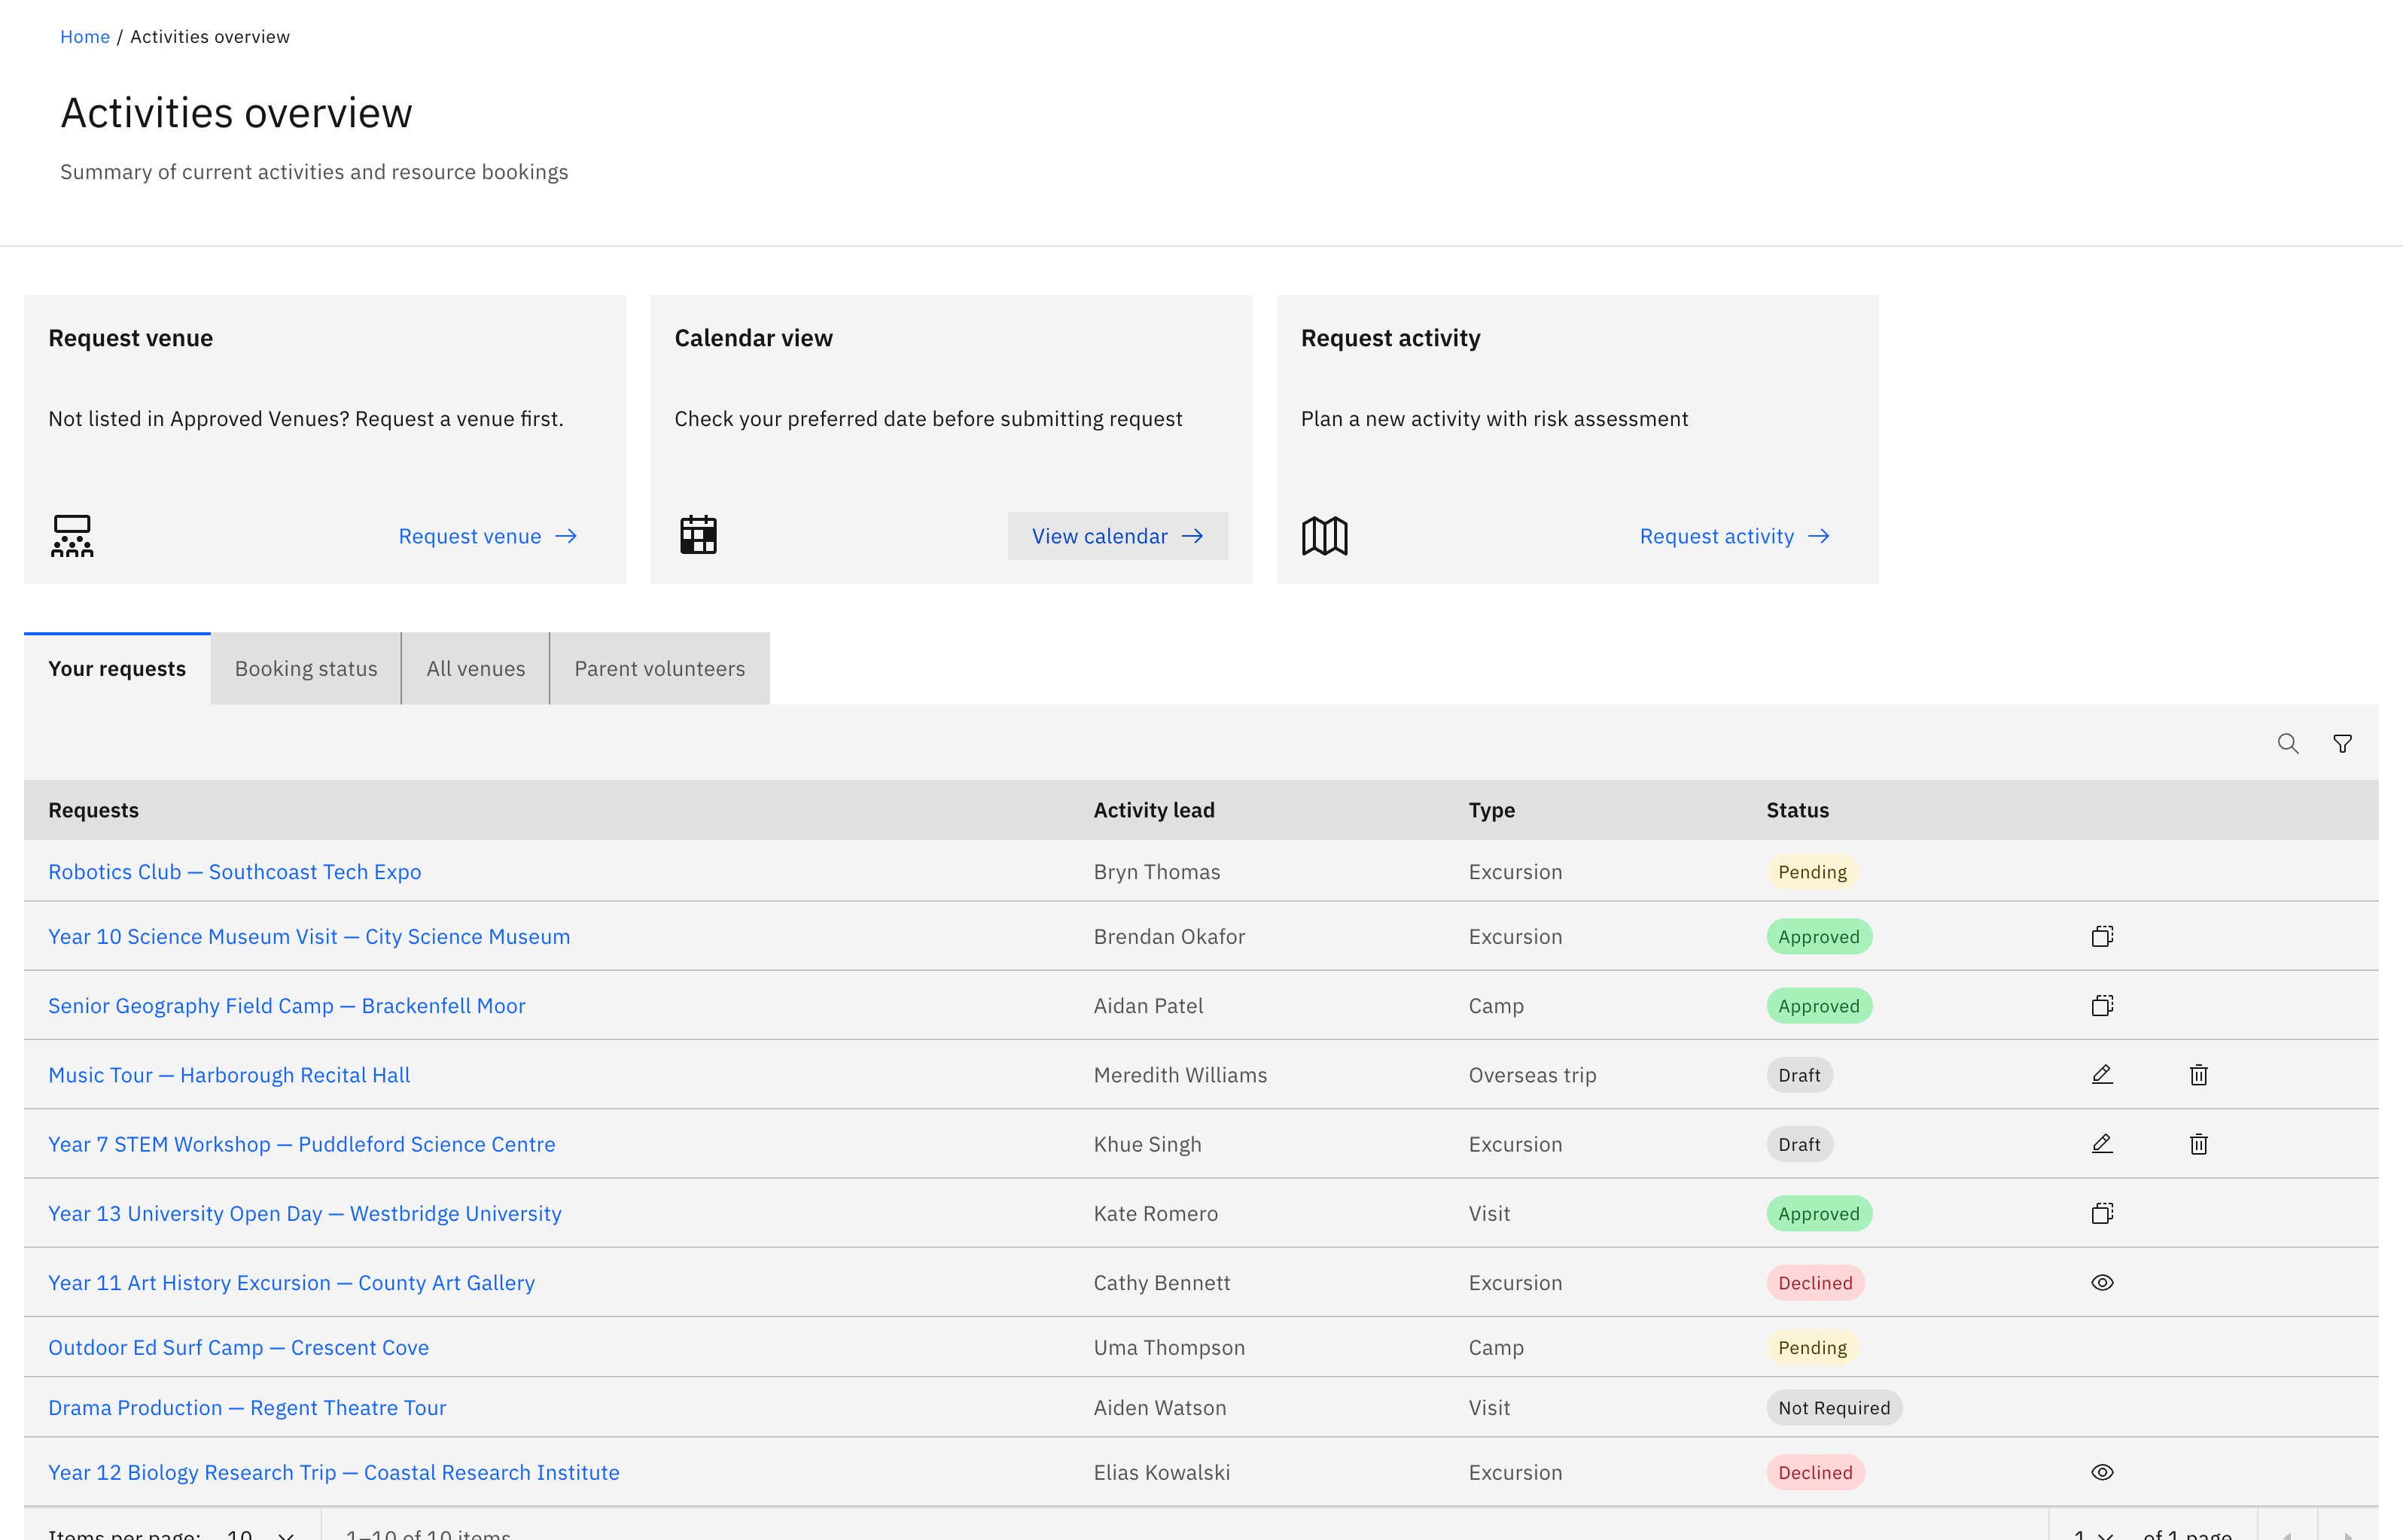
Task: Click the Pending status for Uma Thompson
Action: coord(1812,1347)
